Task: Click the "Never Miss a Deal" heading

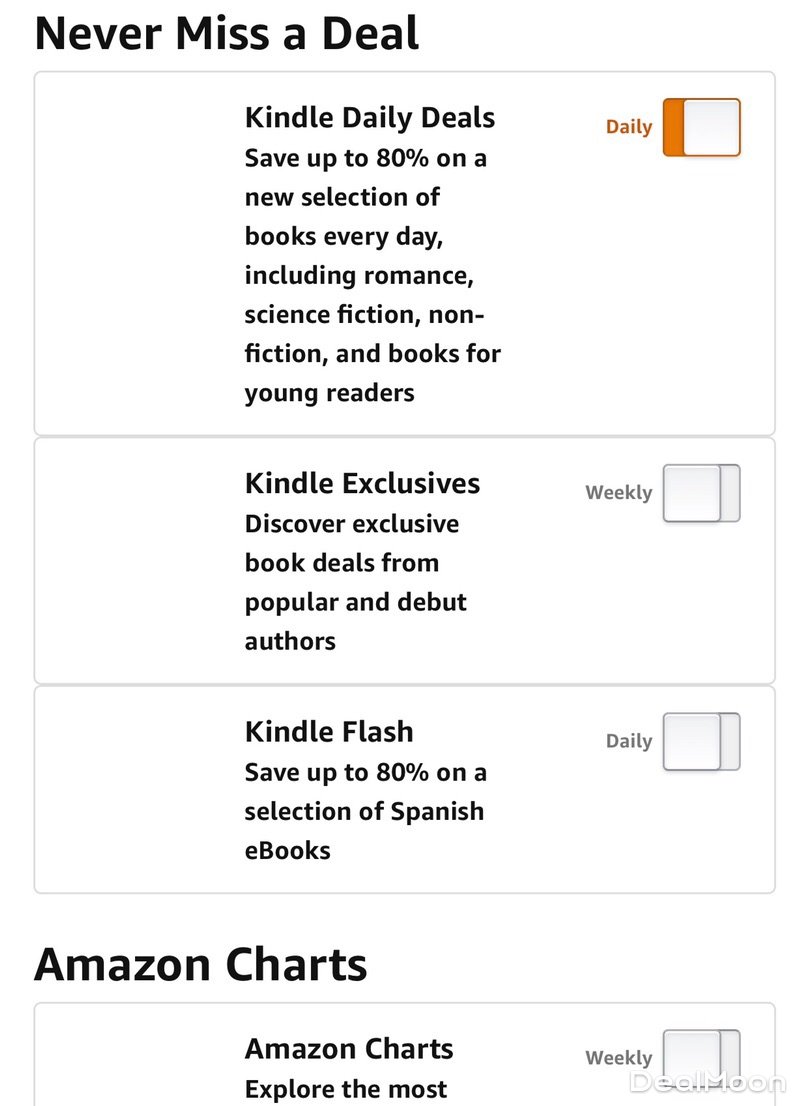Action: pyautogui.click(x=227, y=33)
